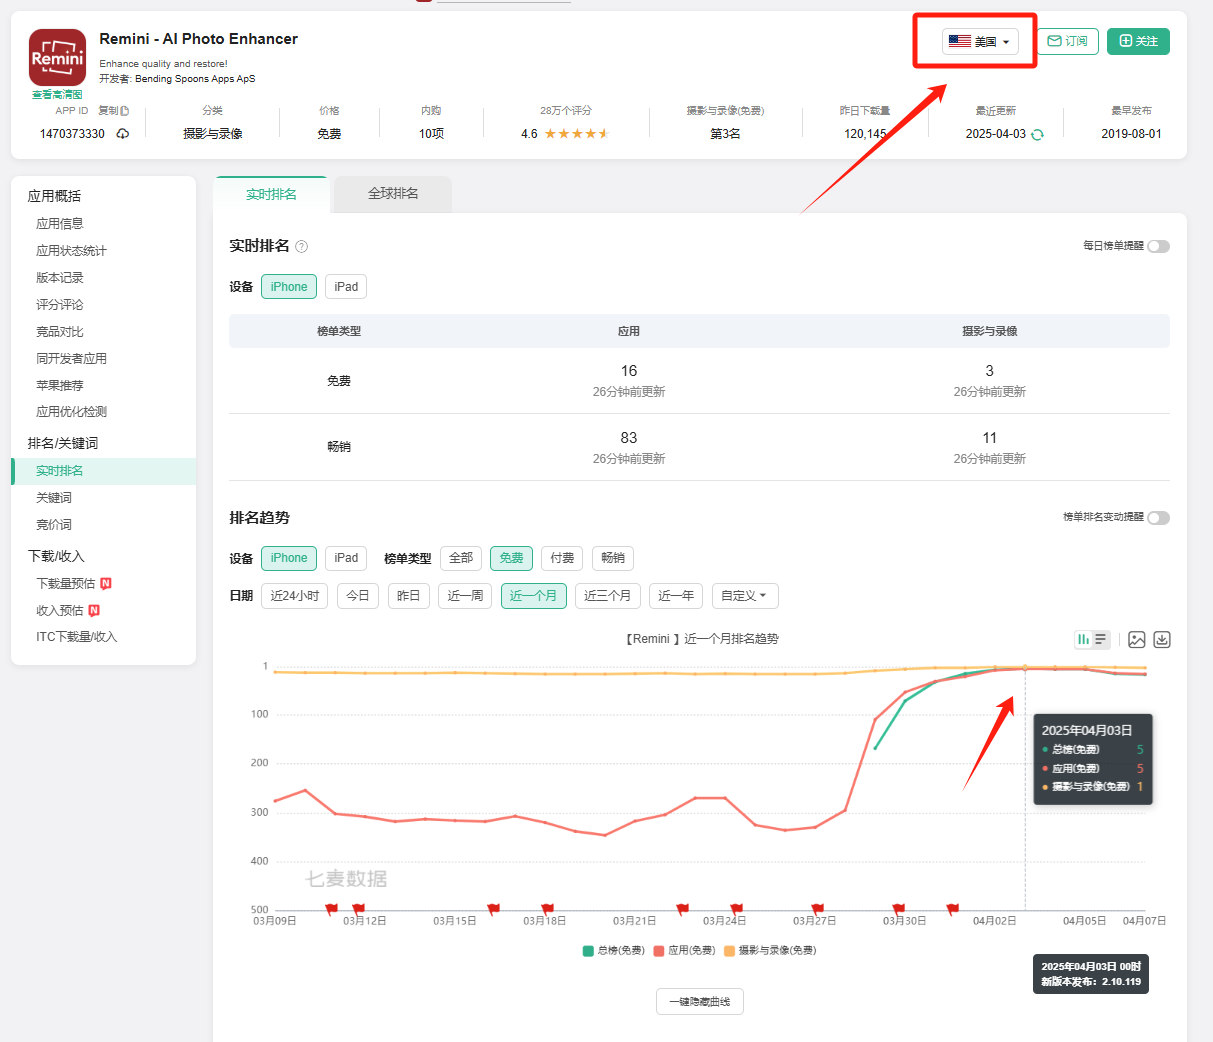Image resolution: width=1213 pixels, height=1042 pixels.
Task: Toggle the 每日榜单提醒 switch
Action: click(1158, 246)
